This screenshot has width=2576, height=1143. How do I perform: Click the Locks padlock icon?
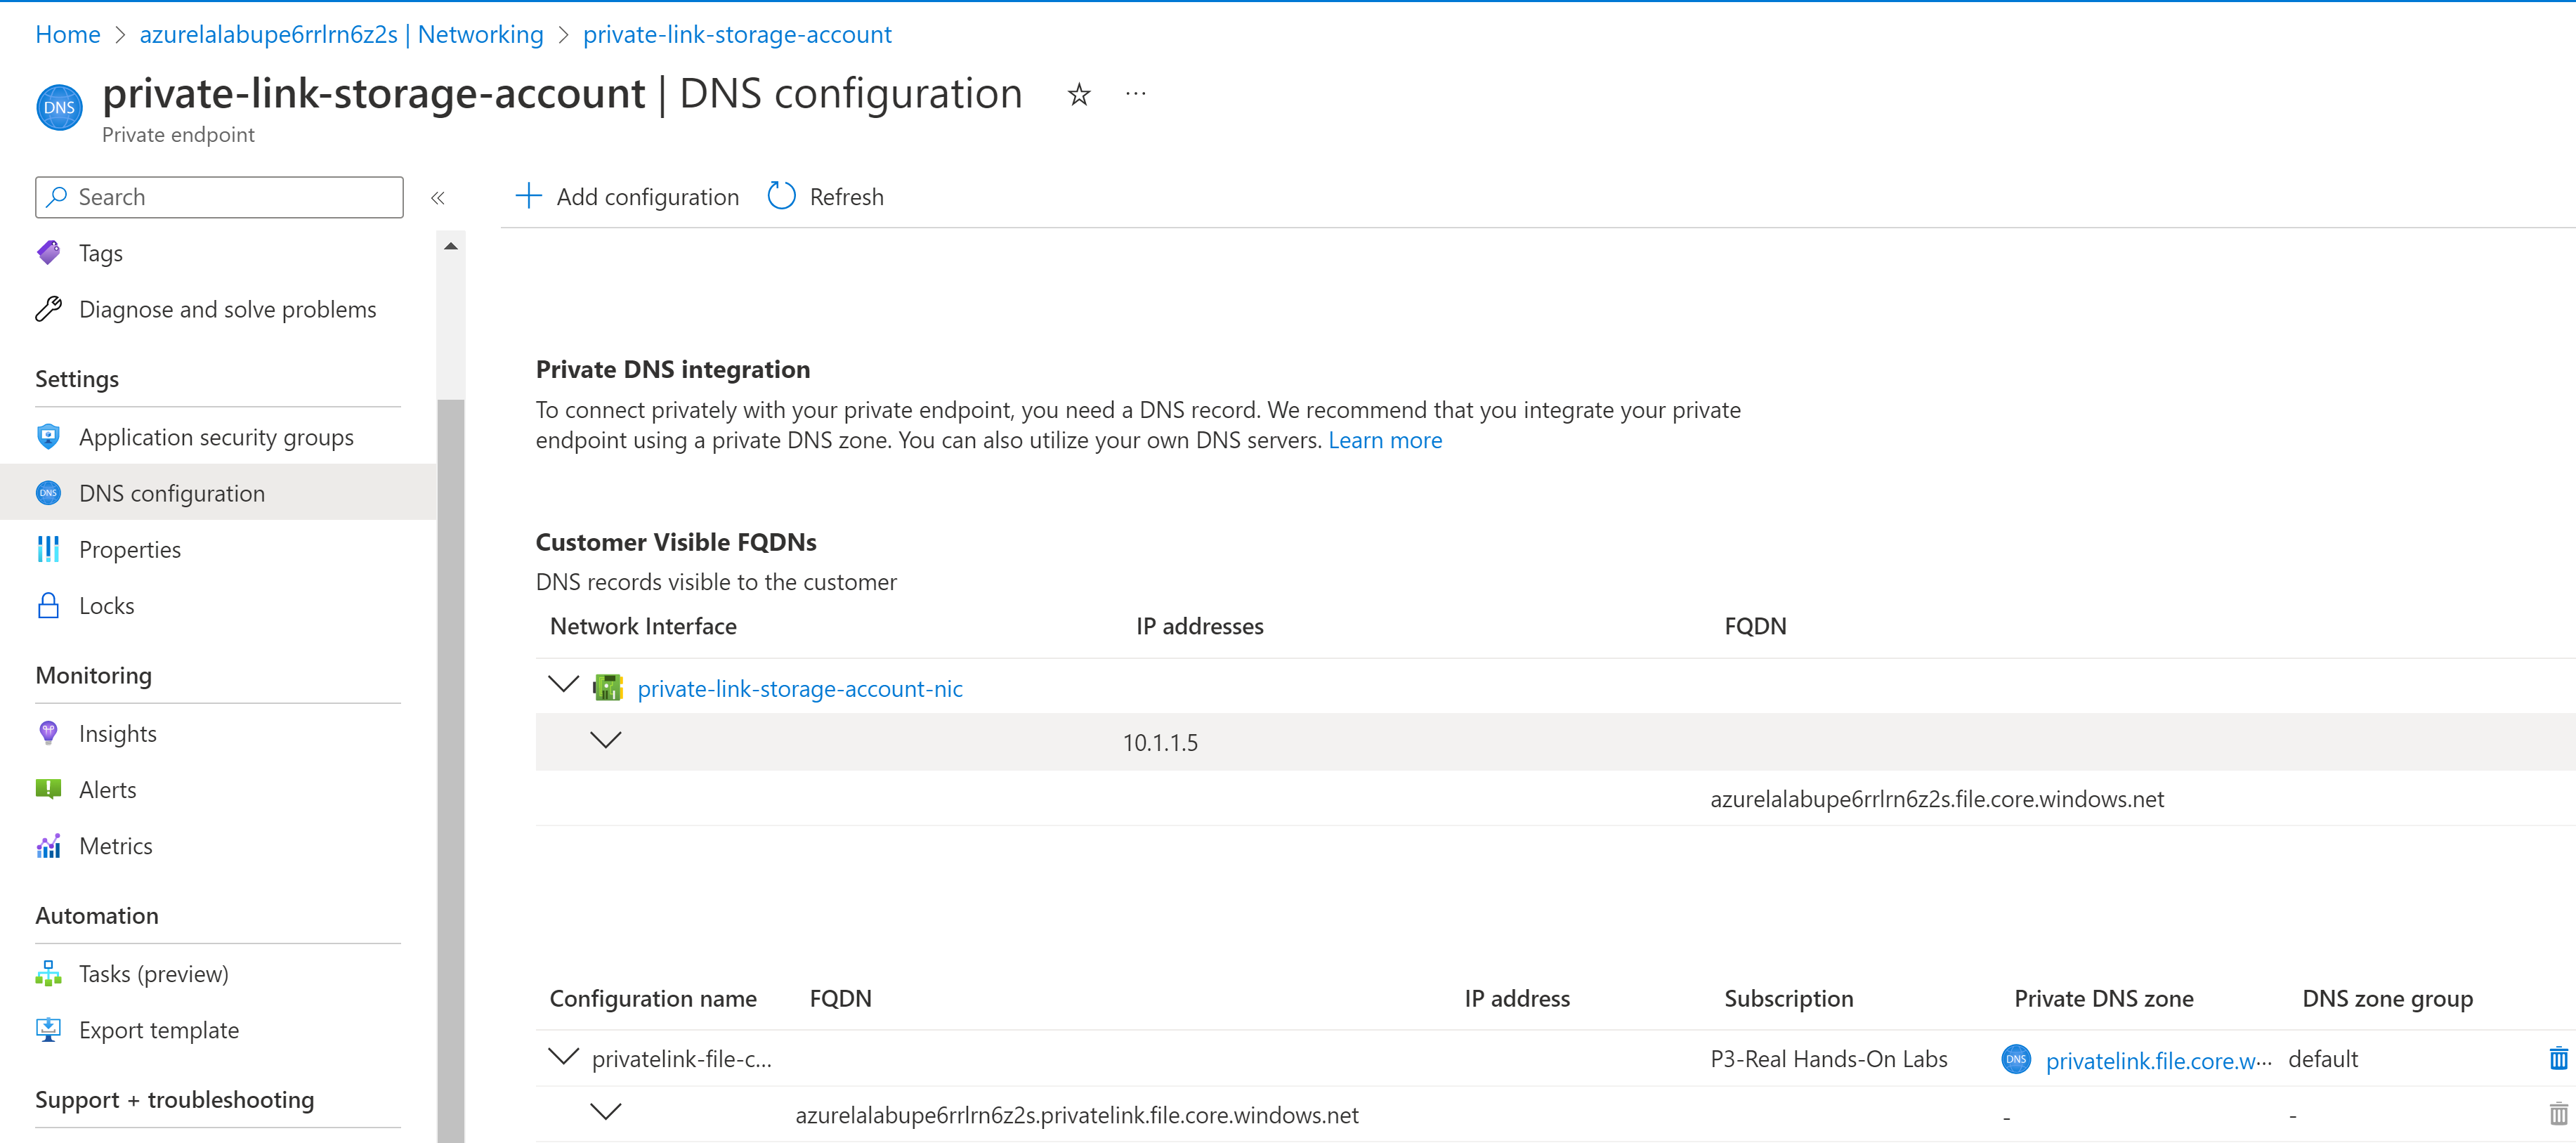[48, 605]
